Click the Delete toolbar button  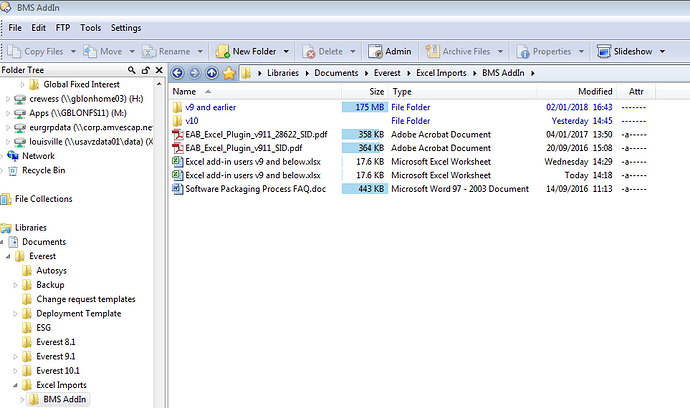click(x=322, y=51)
